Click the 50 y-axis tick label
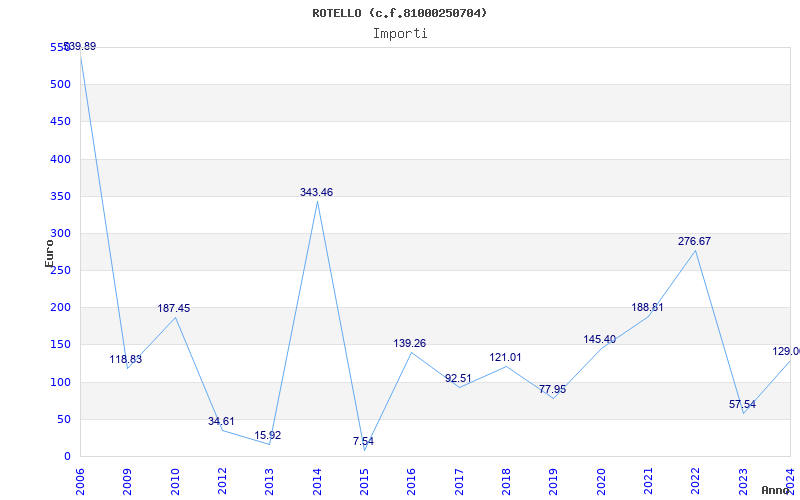Image resolution: width=800 pixels, height=500 pixels. coord(64,419)
